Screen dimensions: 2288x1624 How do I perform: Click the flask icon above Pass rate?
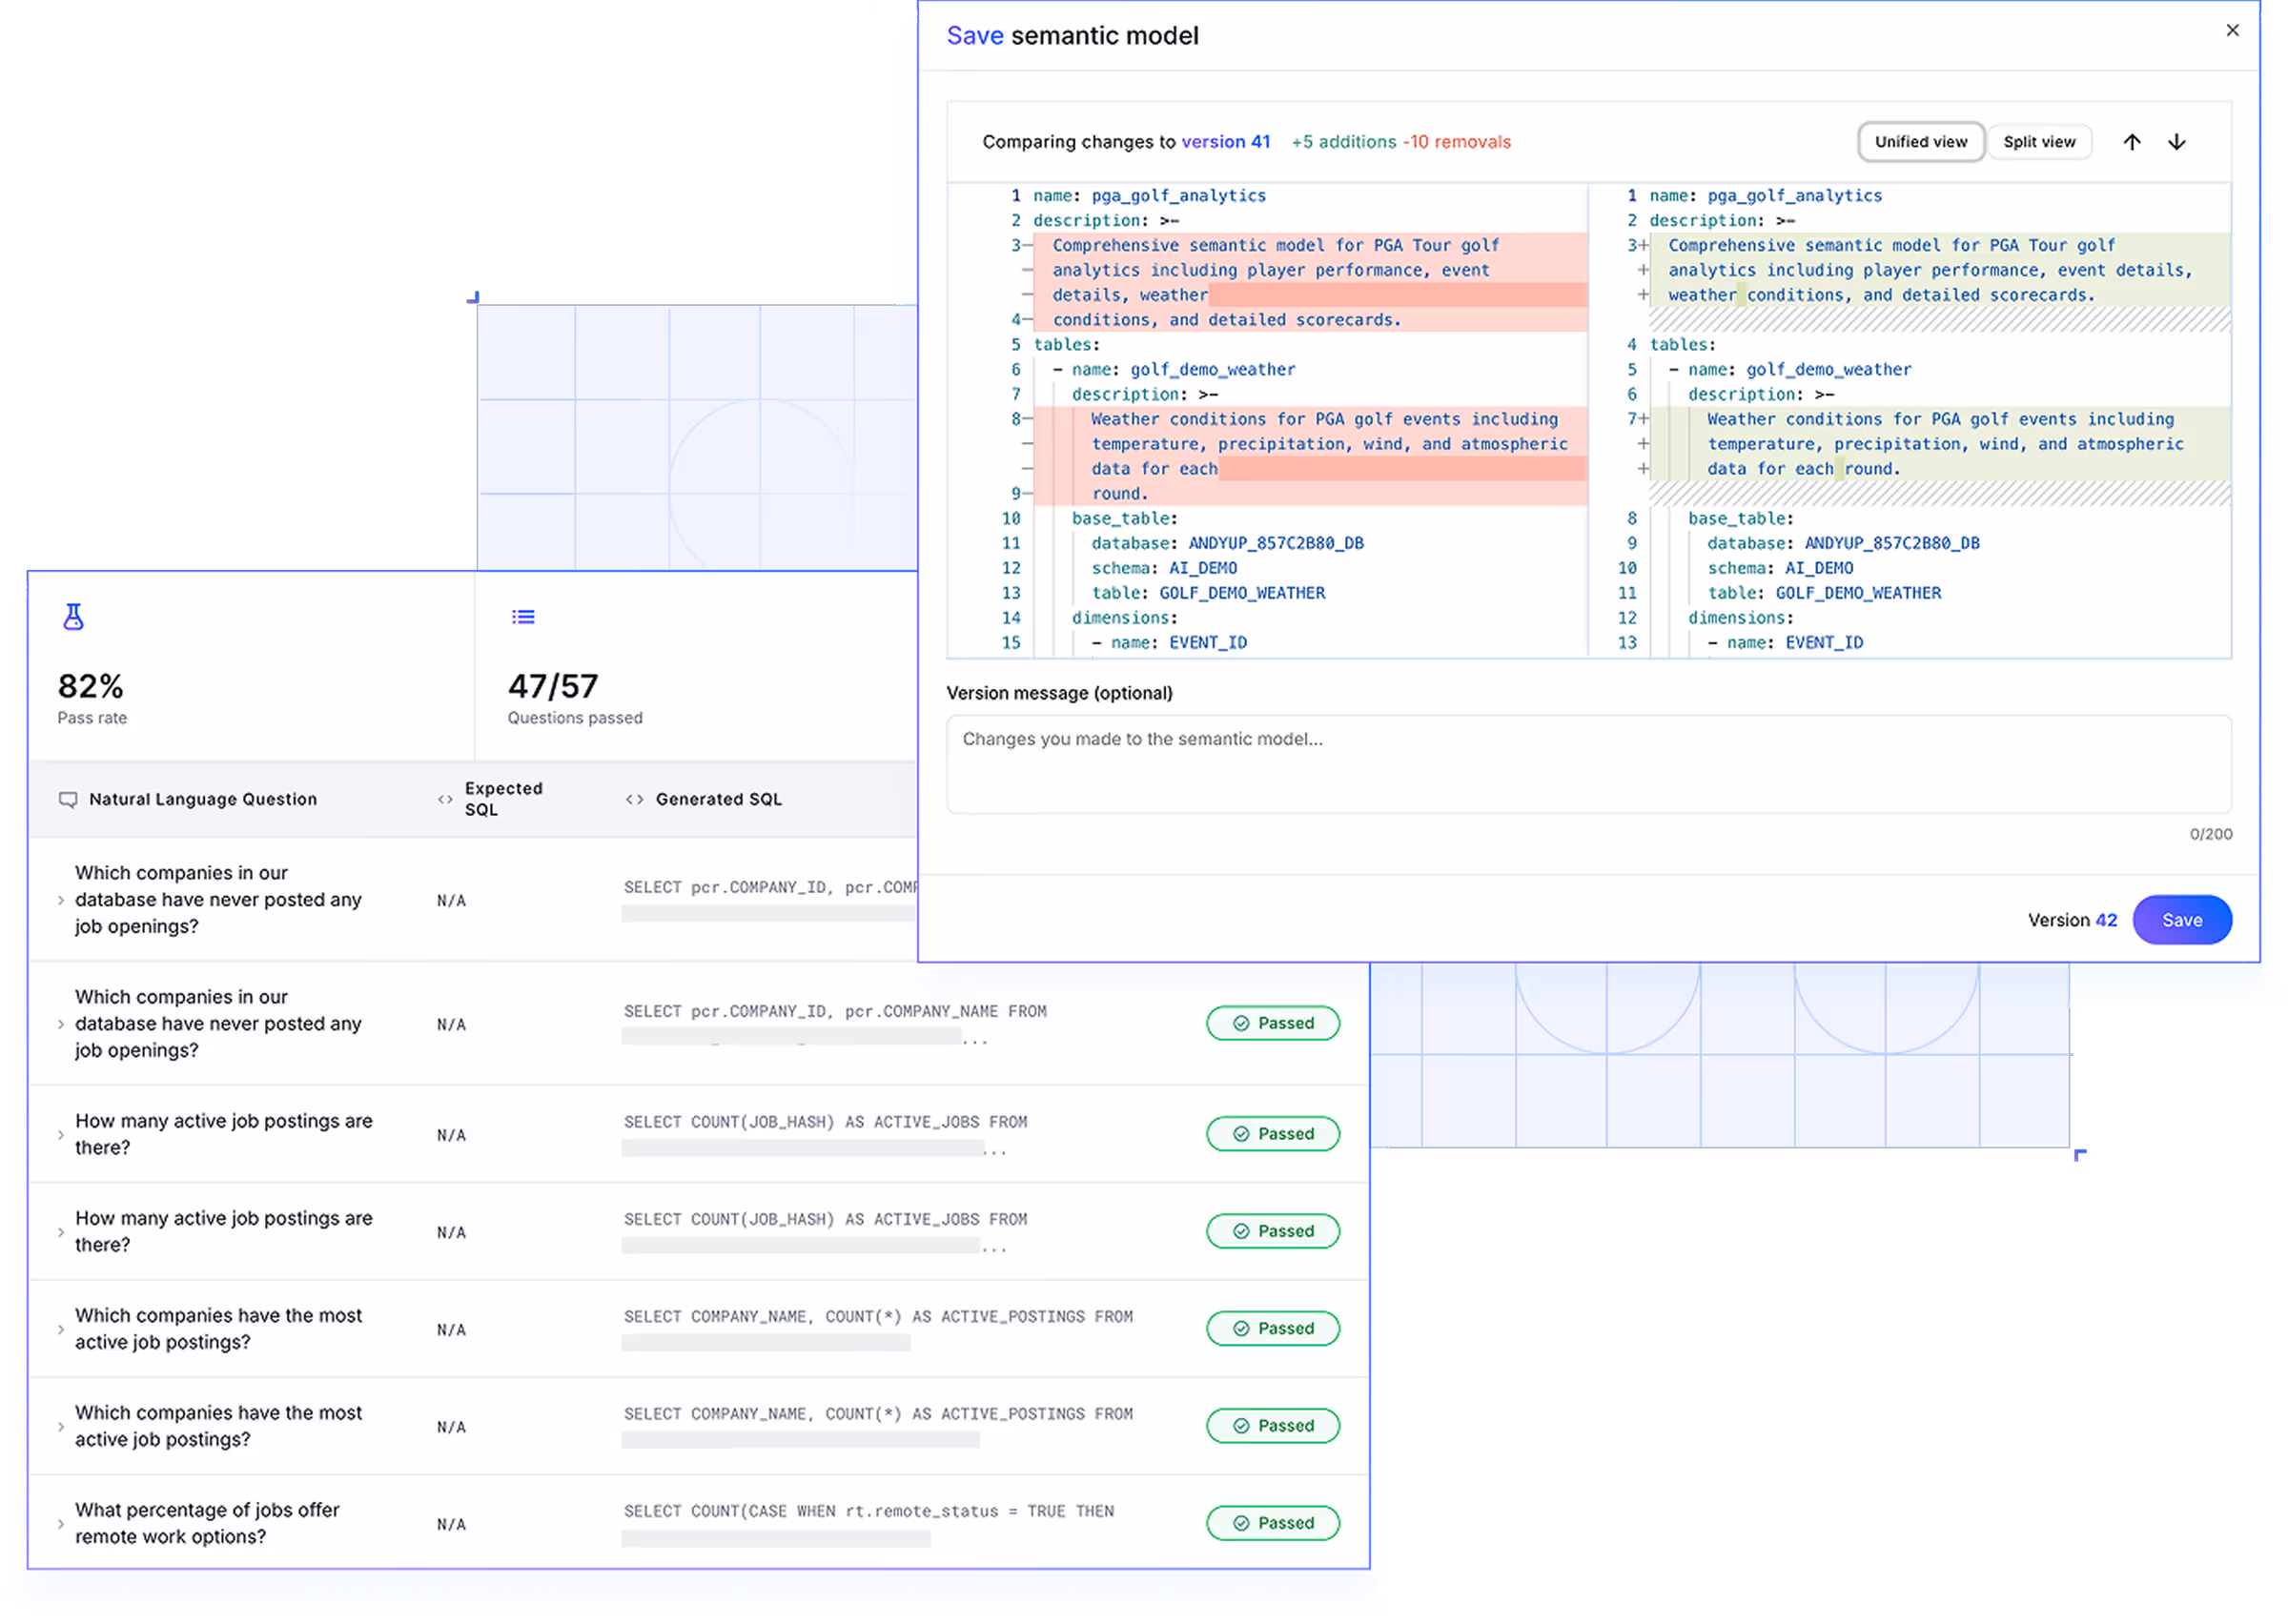73,617
